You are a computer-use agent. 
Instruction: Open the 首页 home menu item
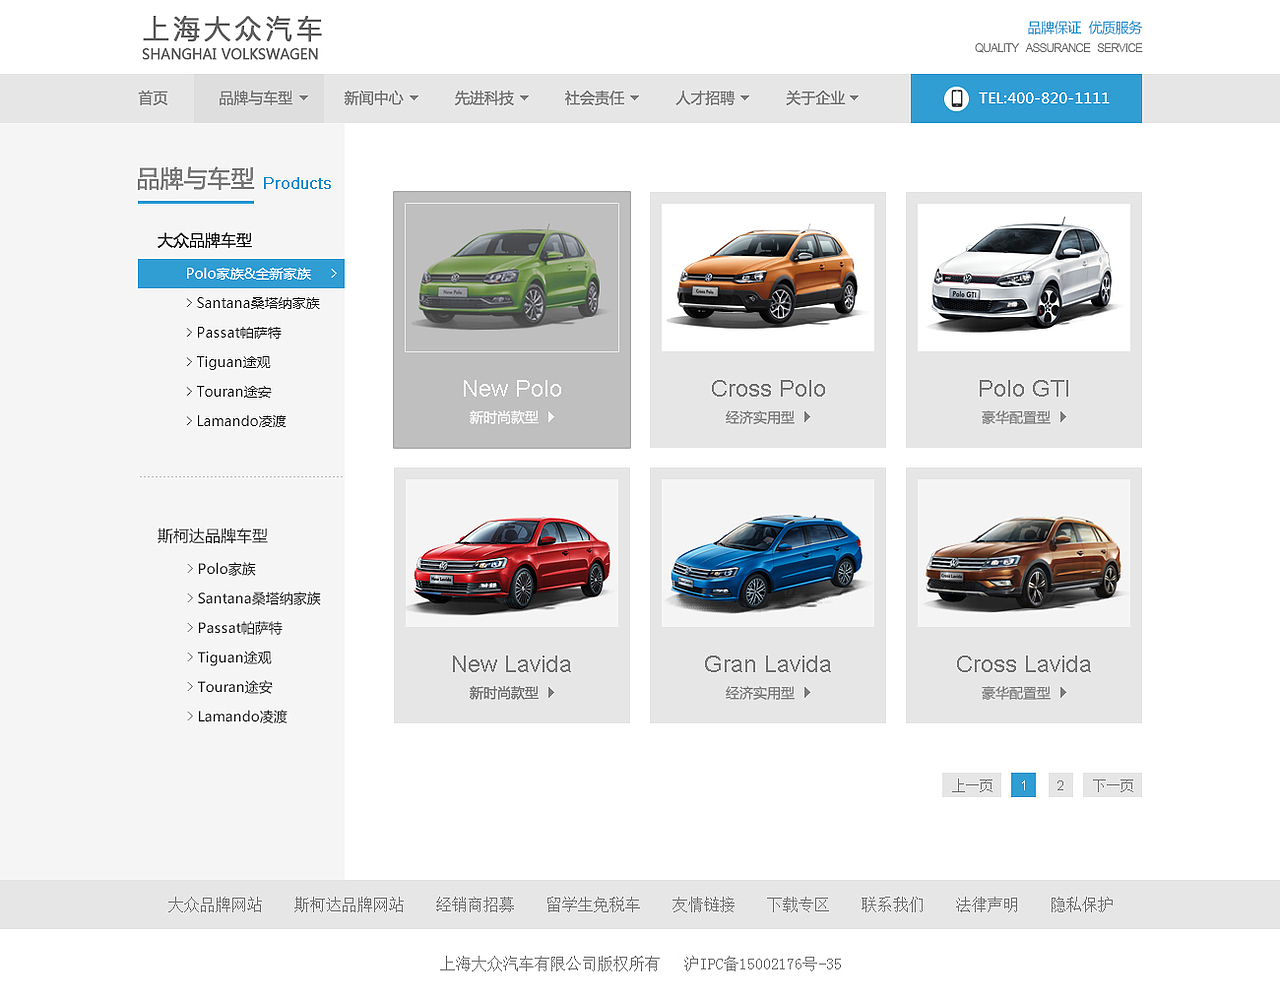153,98
